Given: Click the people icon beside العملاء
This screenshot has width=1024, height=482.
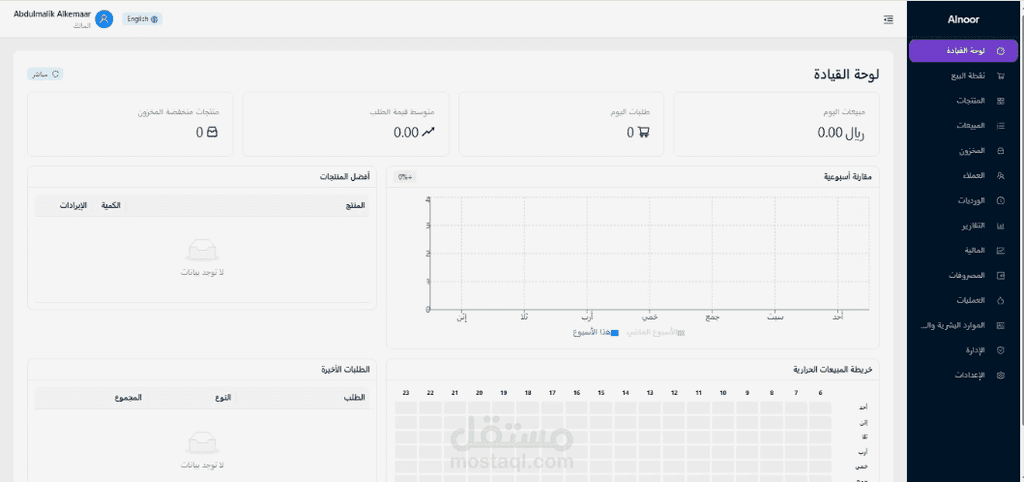Looking at the screenshot, I should point(1000,176).
